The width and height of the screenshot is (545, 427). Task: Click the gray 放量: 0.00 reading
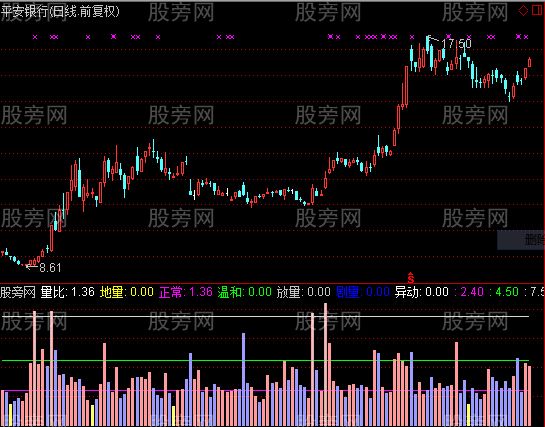(x=303, y=292)
